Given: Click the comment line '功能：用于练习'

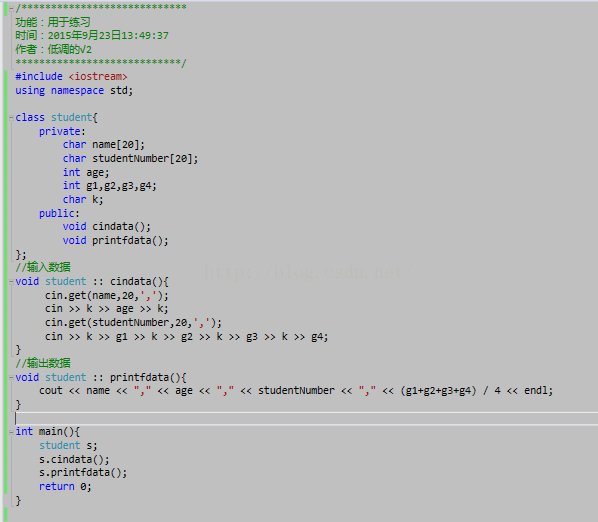Looking at the screenshot, I should 53,22.
